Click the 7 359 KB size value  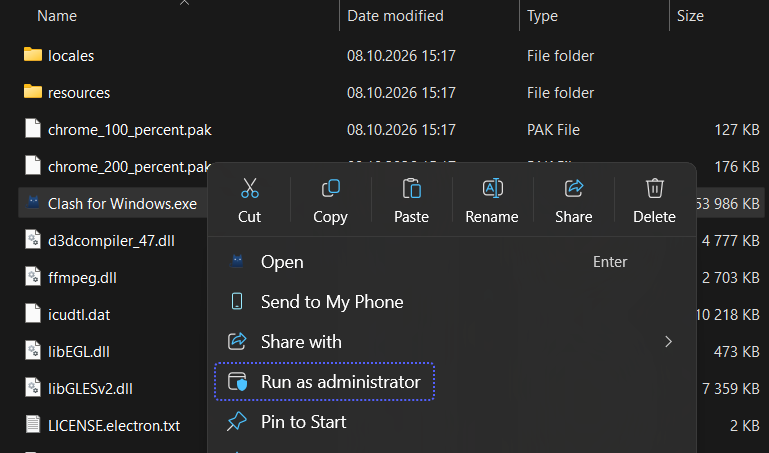point(731,389)
